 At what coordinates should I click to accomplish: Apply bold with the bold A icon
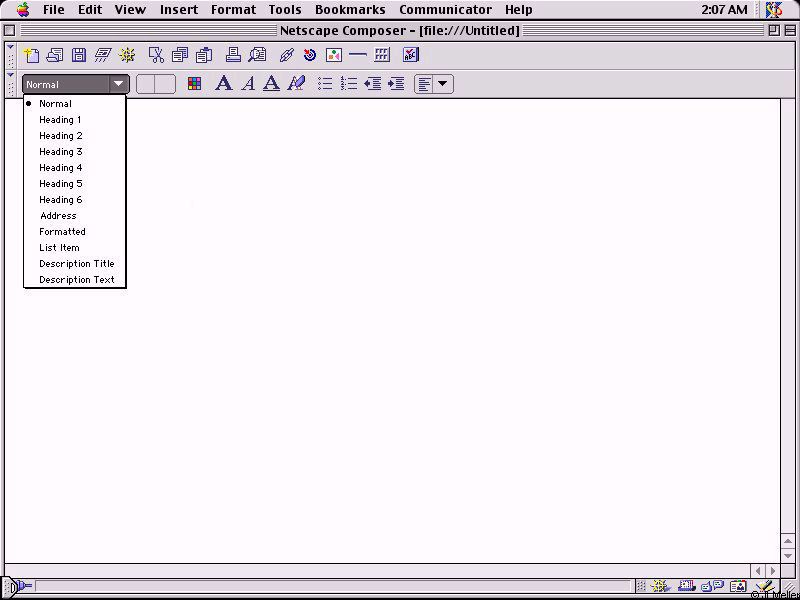pos(223,83)
